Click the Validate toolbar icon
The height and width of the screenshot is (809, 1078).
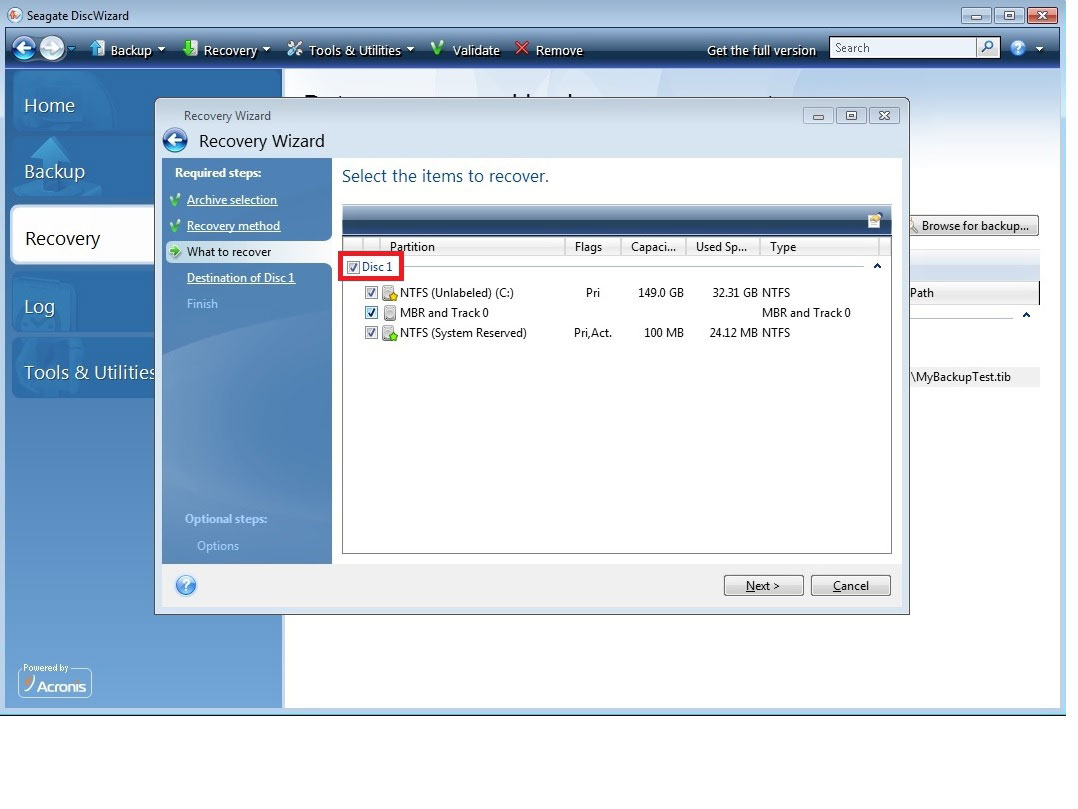pyautogui.click(x=437, y=49)
